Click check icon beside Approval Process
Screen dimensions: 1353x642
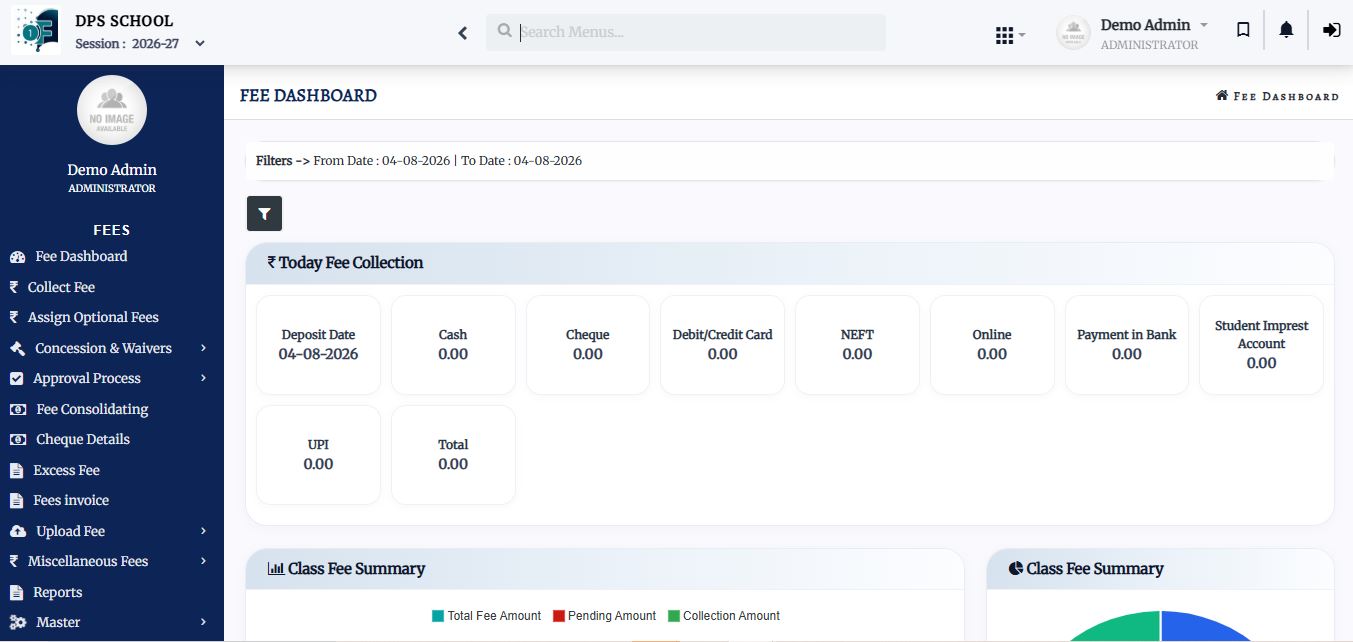click(x=16, y=379)
